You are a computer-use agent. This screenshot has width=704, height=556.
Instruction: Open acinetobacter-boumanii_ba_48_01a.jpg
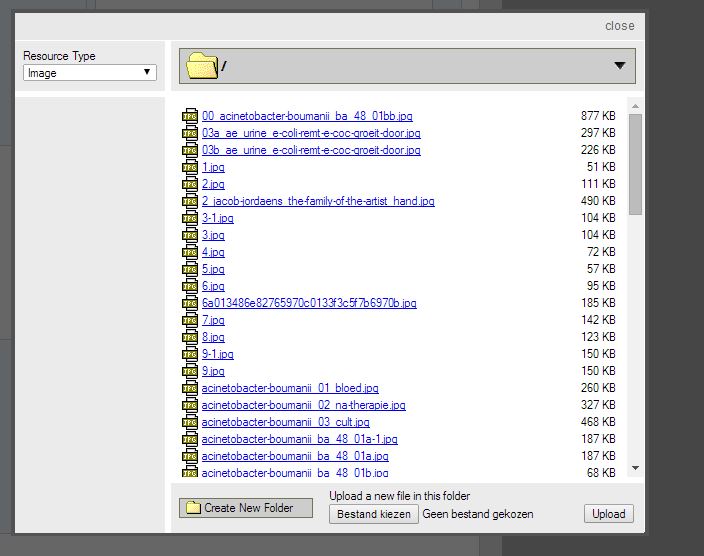(295, 456)
